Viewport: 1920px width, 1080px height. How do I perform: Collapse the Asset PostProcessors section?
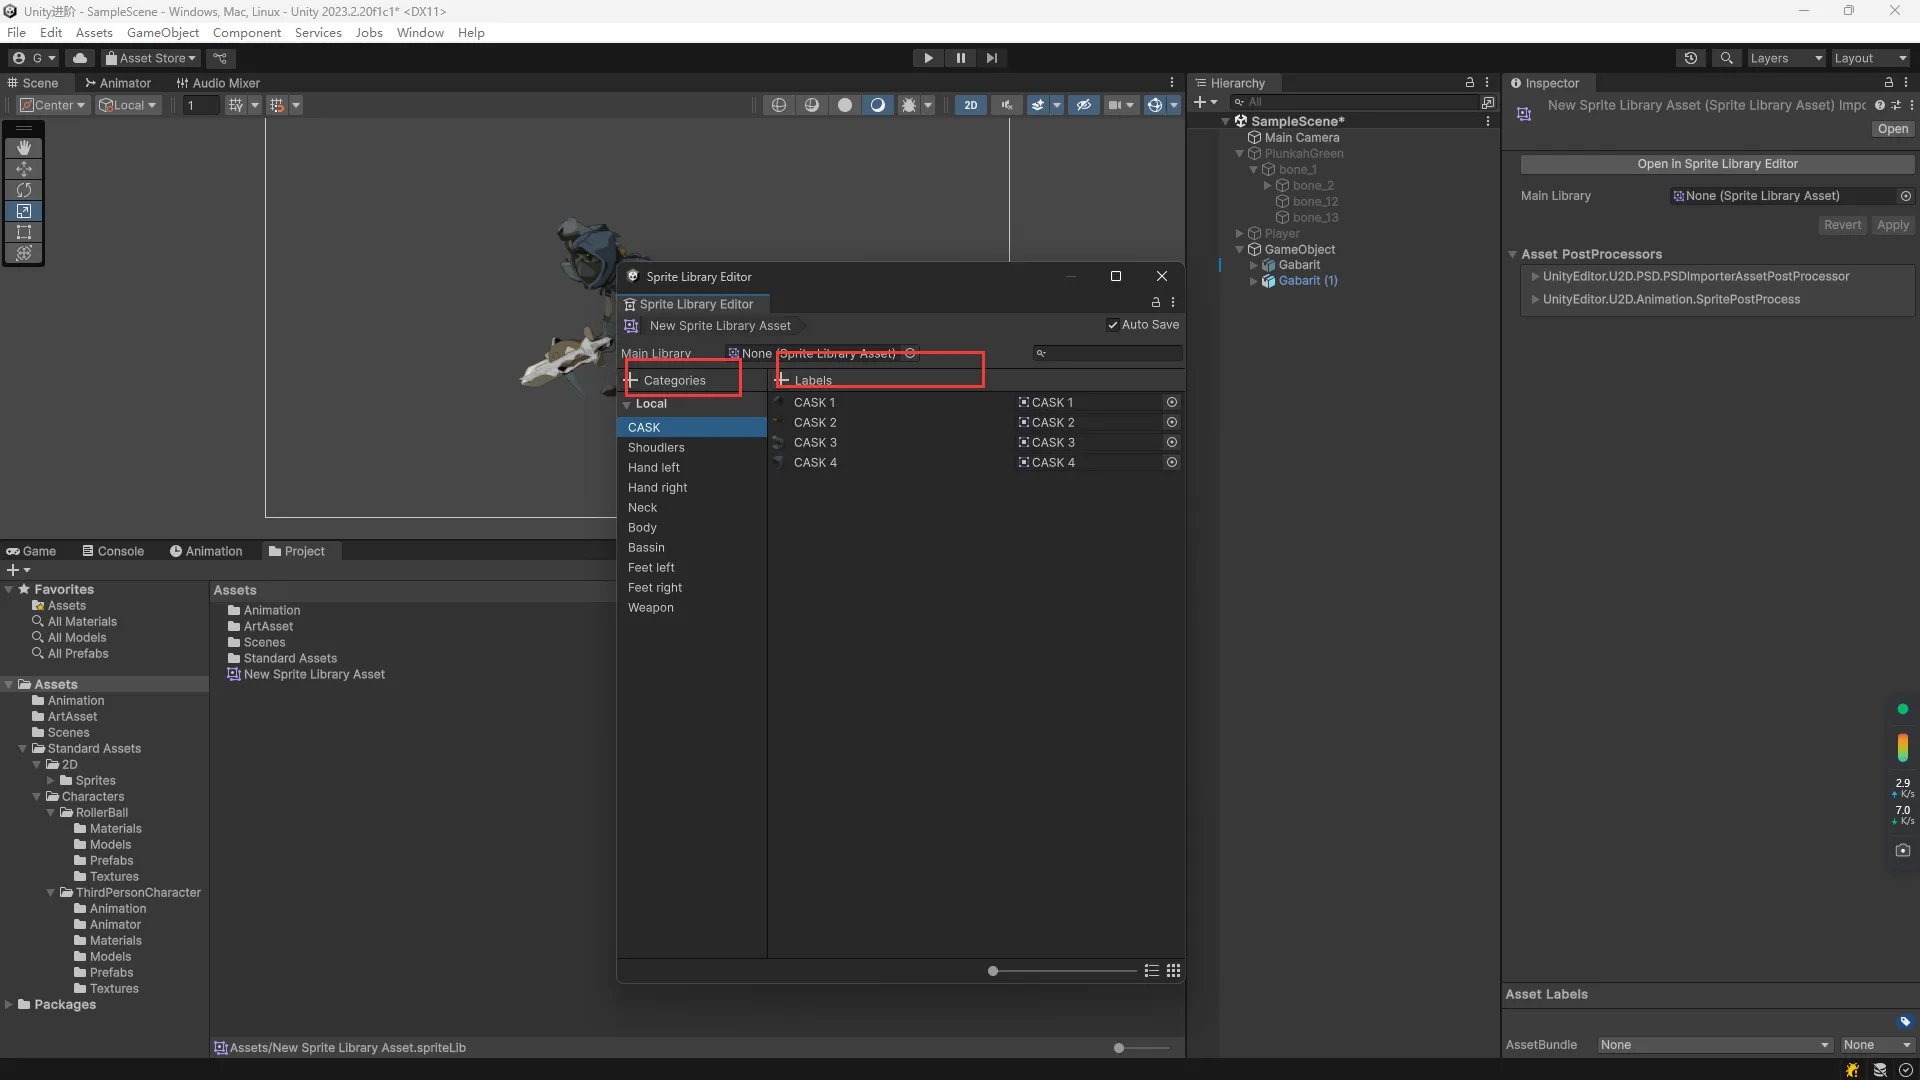tap(1513, 254)
